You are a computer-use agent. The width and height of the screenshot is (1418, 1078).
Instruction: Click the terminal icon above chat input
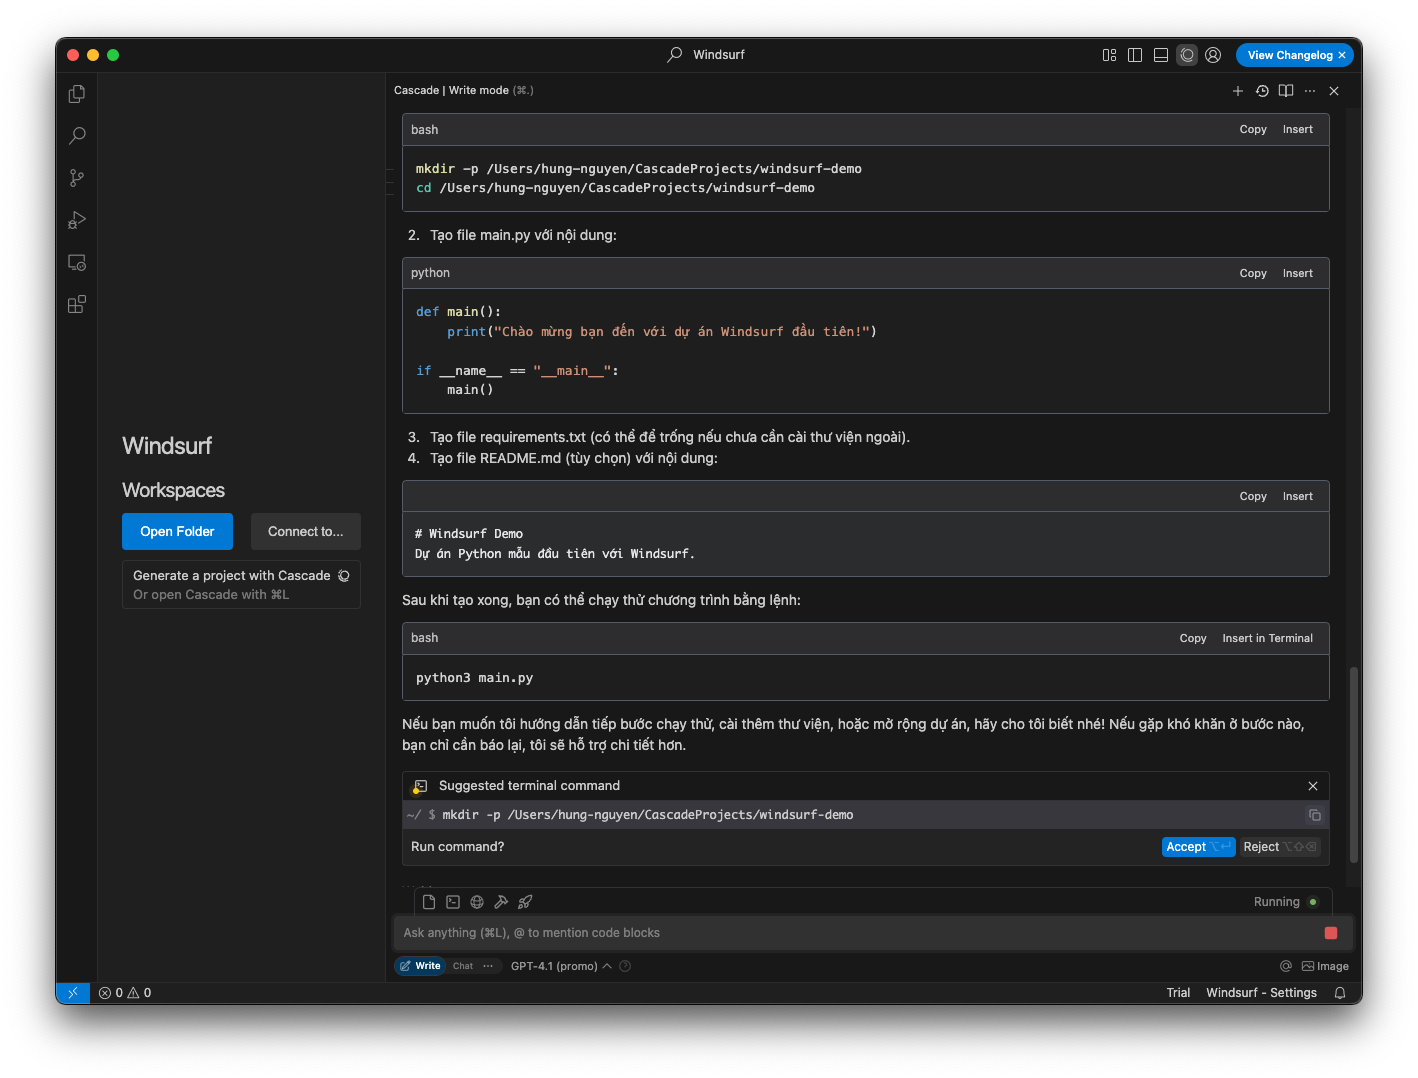pyautogui.click(x=453, y=902)
